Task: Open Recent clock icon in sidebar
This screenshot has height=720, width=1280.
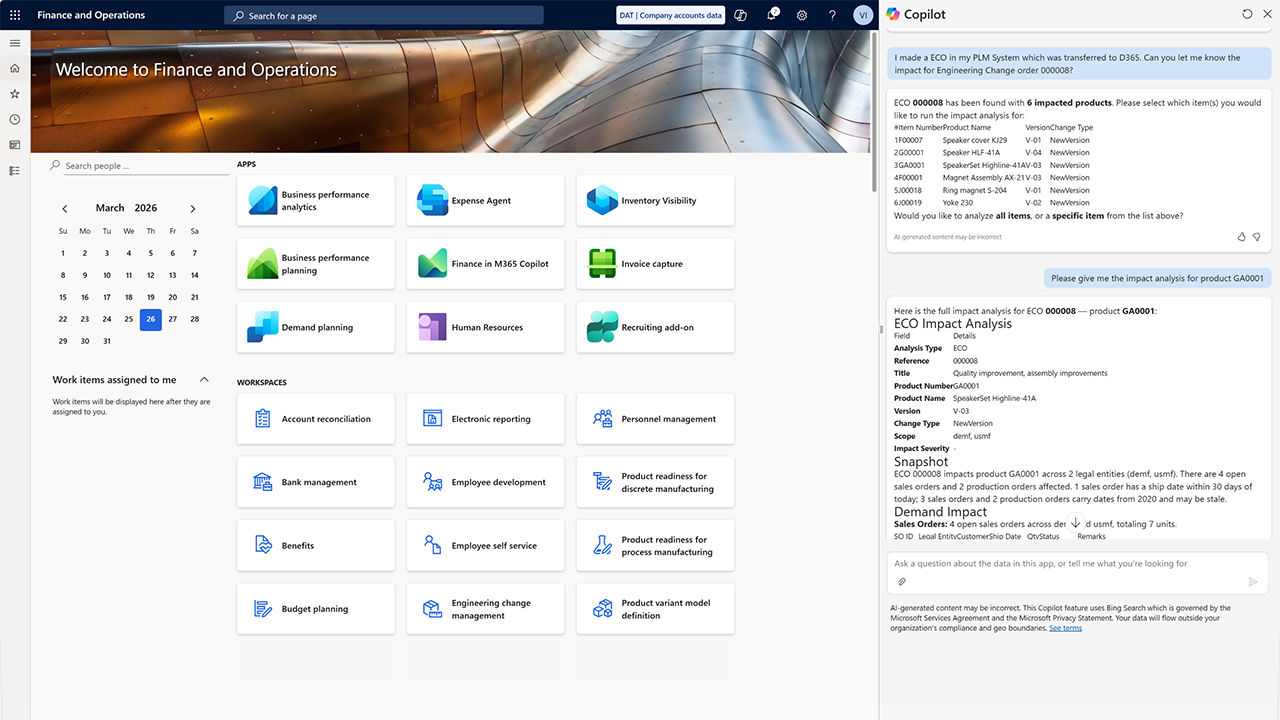Action: (15, 119)
